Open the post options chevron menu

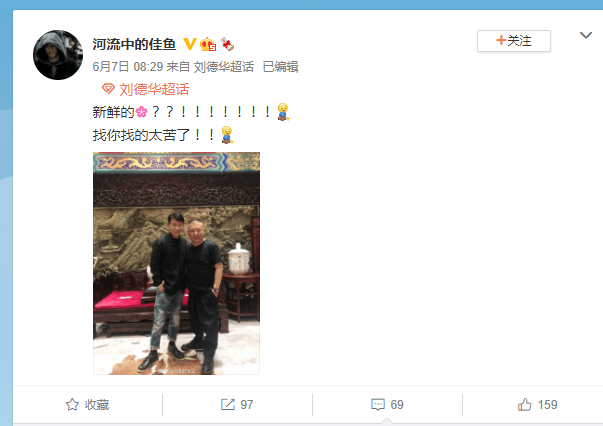[585, 35]
